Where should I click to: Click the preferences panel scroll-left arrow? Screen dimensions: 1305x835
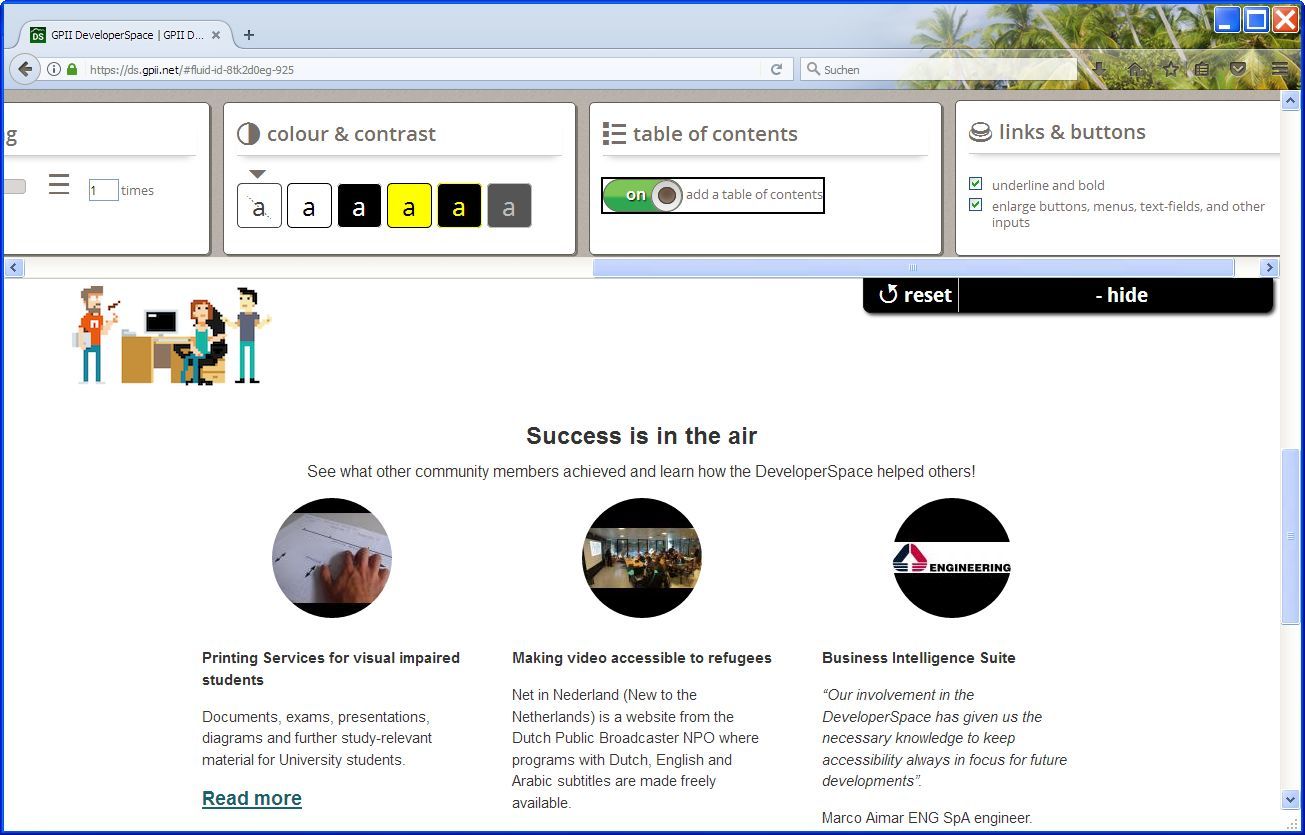click(14, 268)
